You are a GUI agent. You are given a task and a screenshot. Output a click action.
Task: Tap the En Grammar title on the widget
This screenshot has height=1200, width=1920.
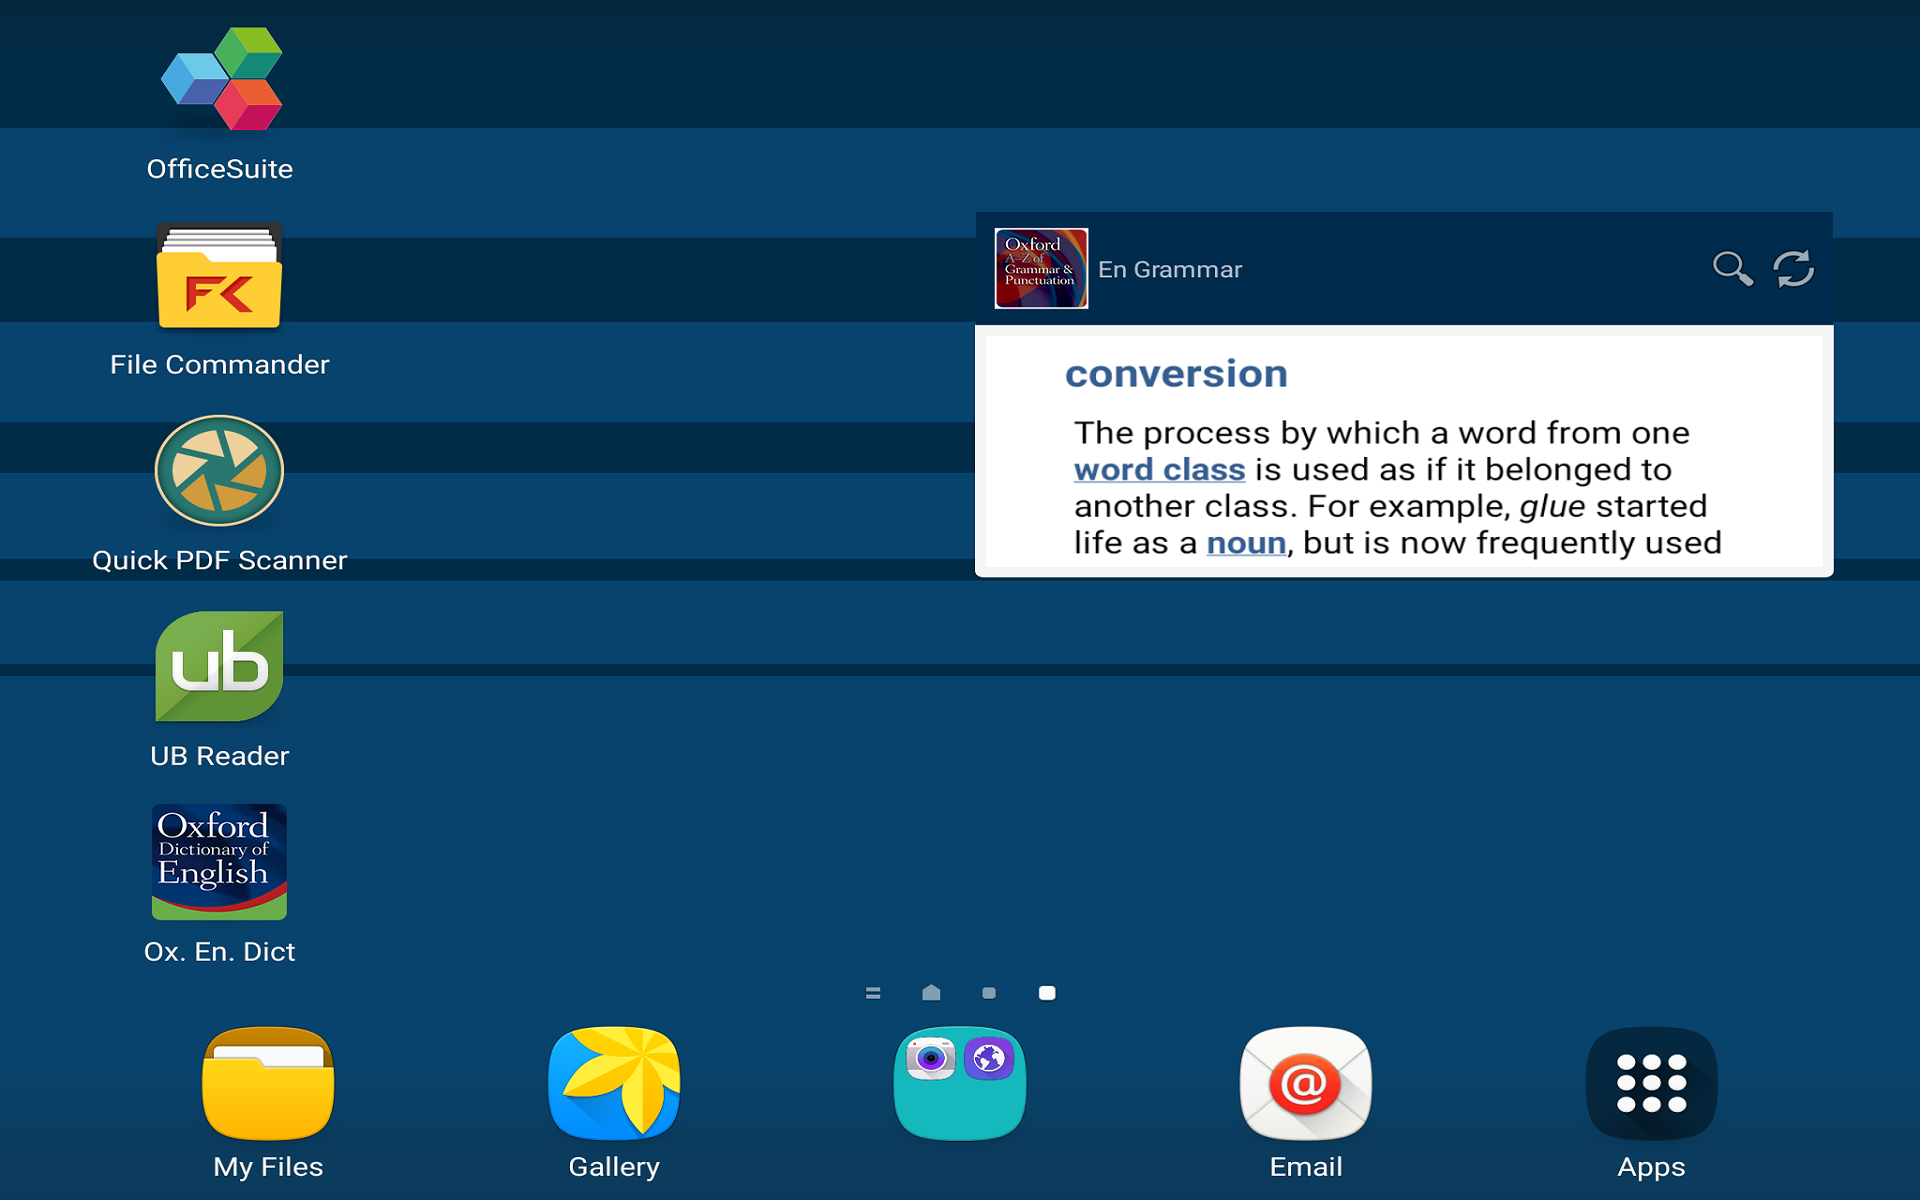tap(1169, 268)
